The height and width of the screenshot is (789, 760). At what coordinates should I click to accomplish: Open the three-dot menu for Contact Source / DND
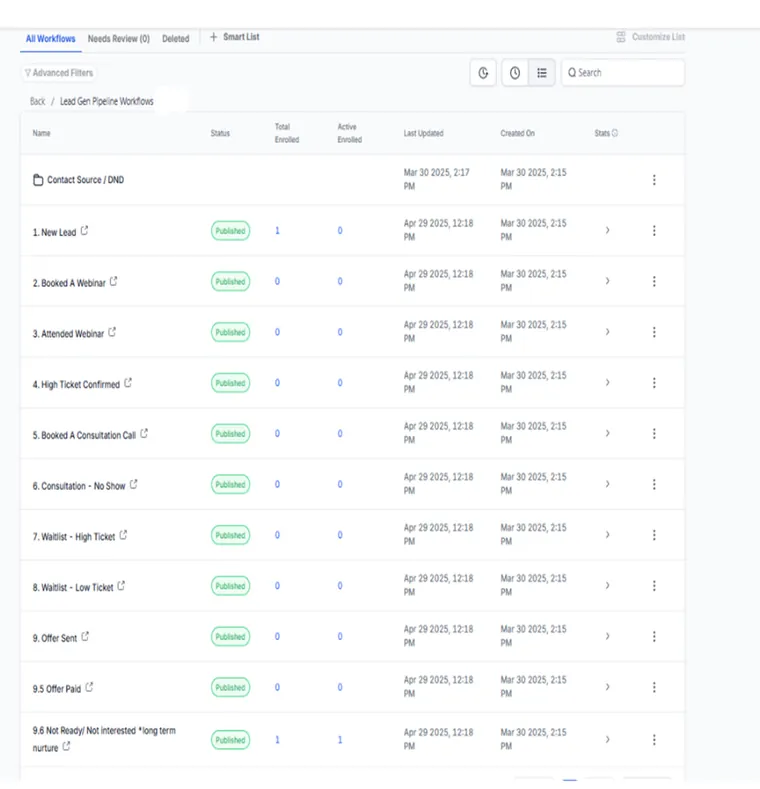tap(654, 180)
